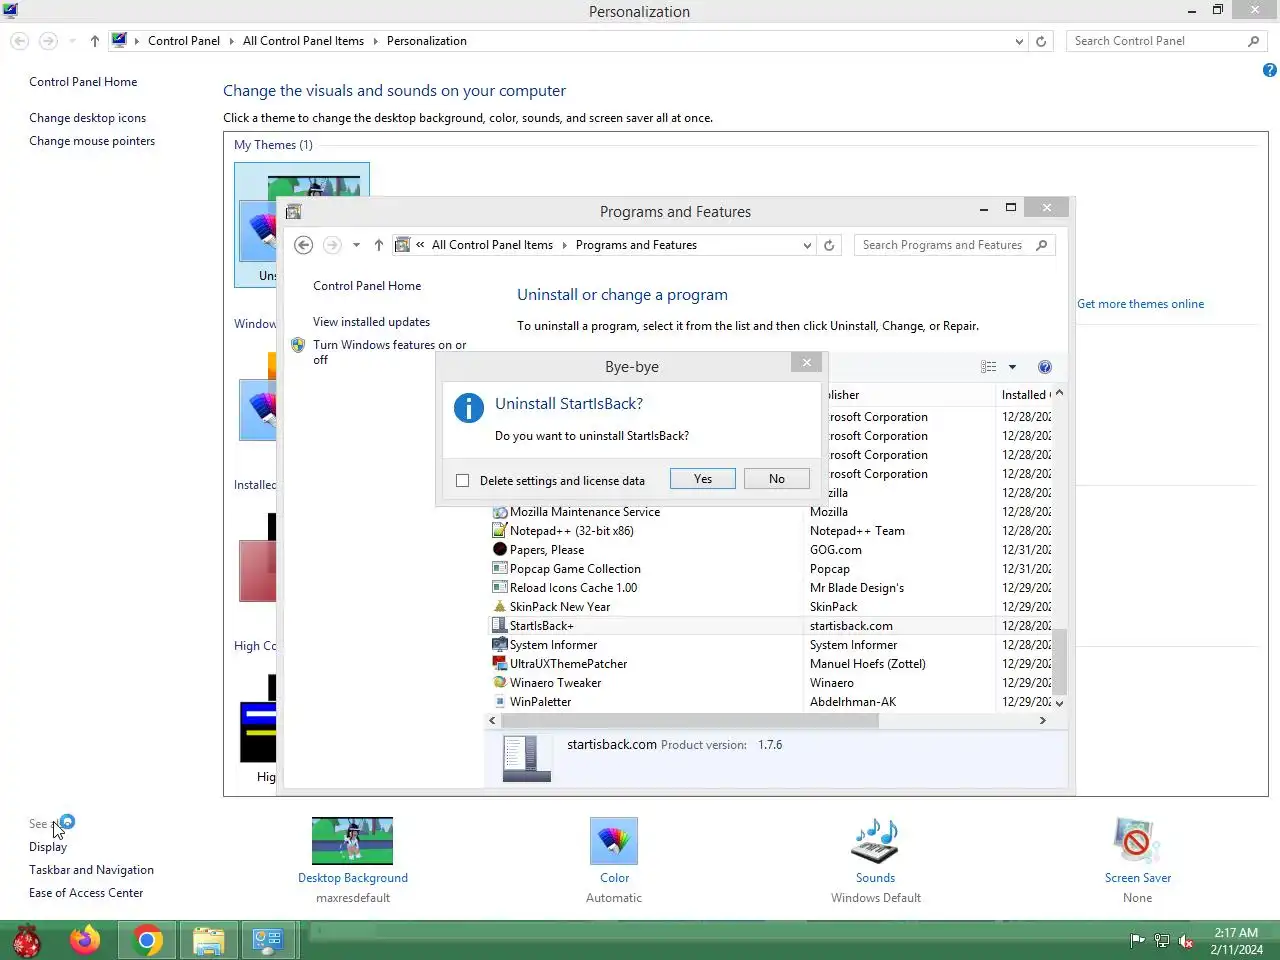Open the Color settings icon
This screenshot has height=960, width=1280.
tap(614, 841)
